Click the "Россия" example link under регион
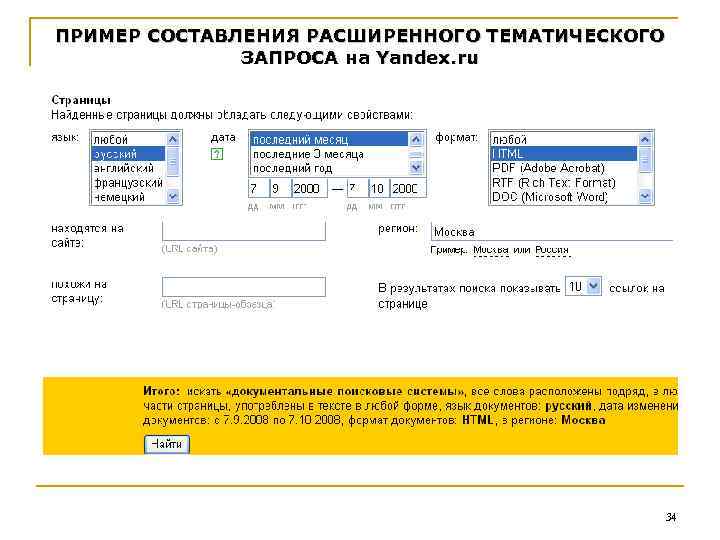Viewport: 720px width, 540px height. click(x=552, y=250)
